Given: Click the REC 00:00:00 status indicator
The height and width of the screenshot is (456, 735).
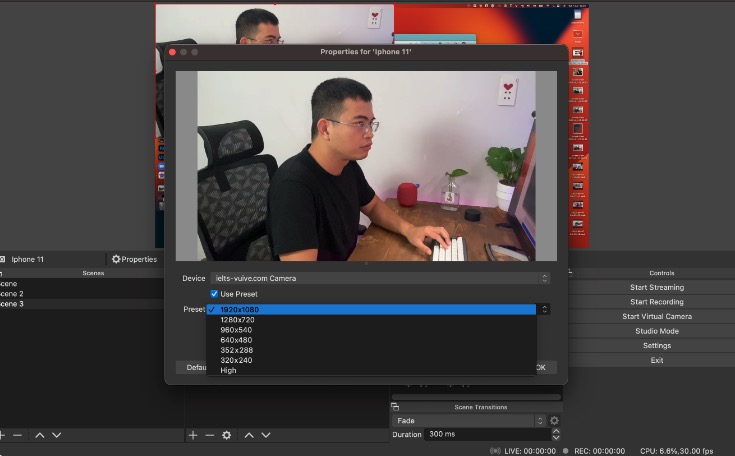Looking at the screenshot, I should coord(593,451).
